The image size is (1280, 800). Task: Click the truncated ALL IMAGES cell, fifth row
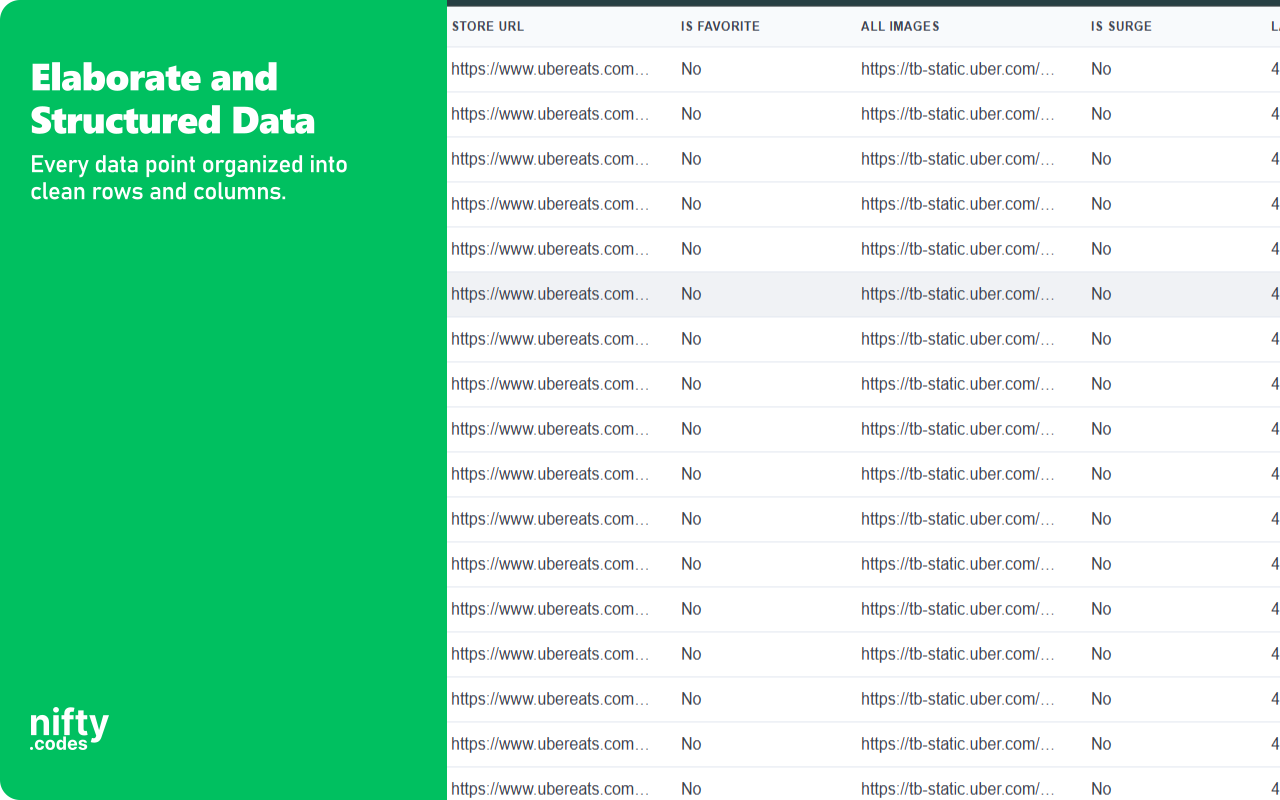[955, 249]
